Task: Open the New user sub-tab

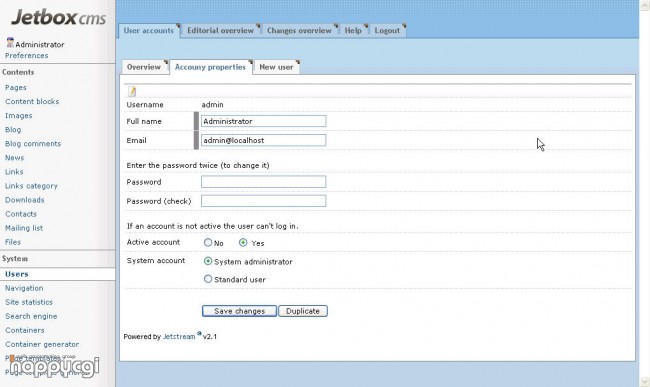Action: (x=276, y=67)
